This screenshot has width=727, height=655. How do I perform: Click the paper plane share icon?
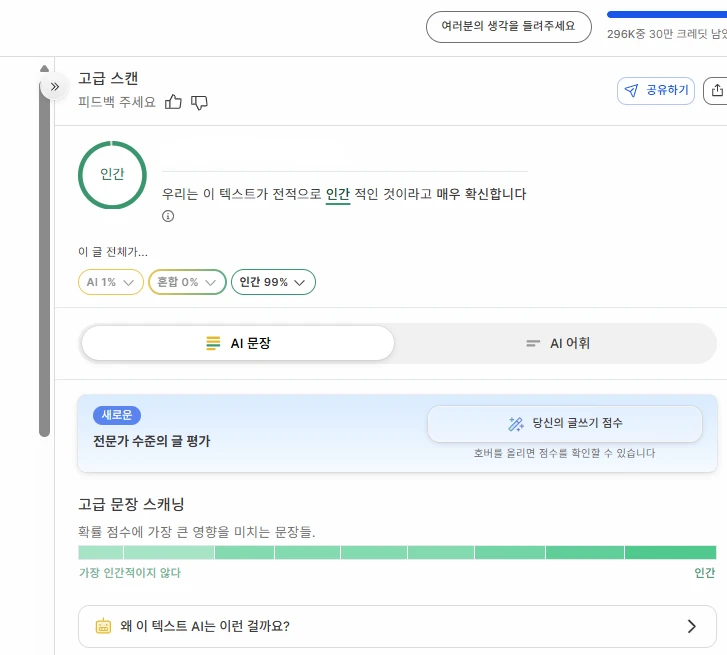tap(631, 90)
